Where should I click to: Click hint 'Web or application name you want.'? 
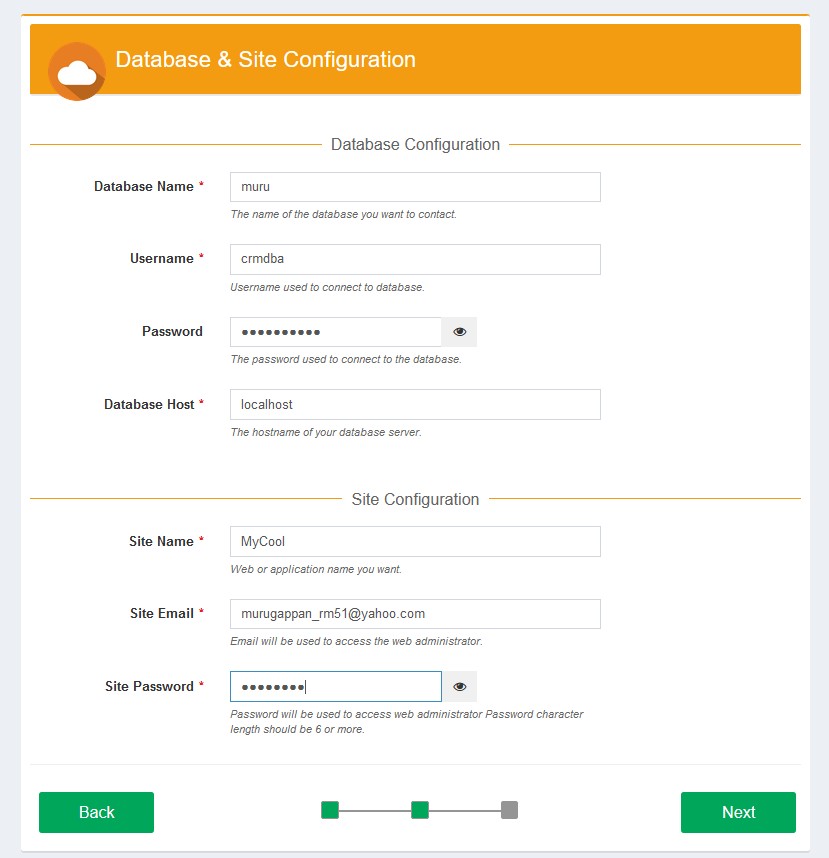[x=316, y=569]
